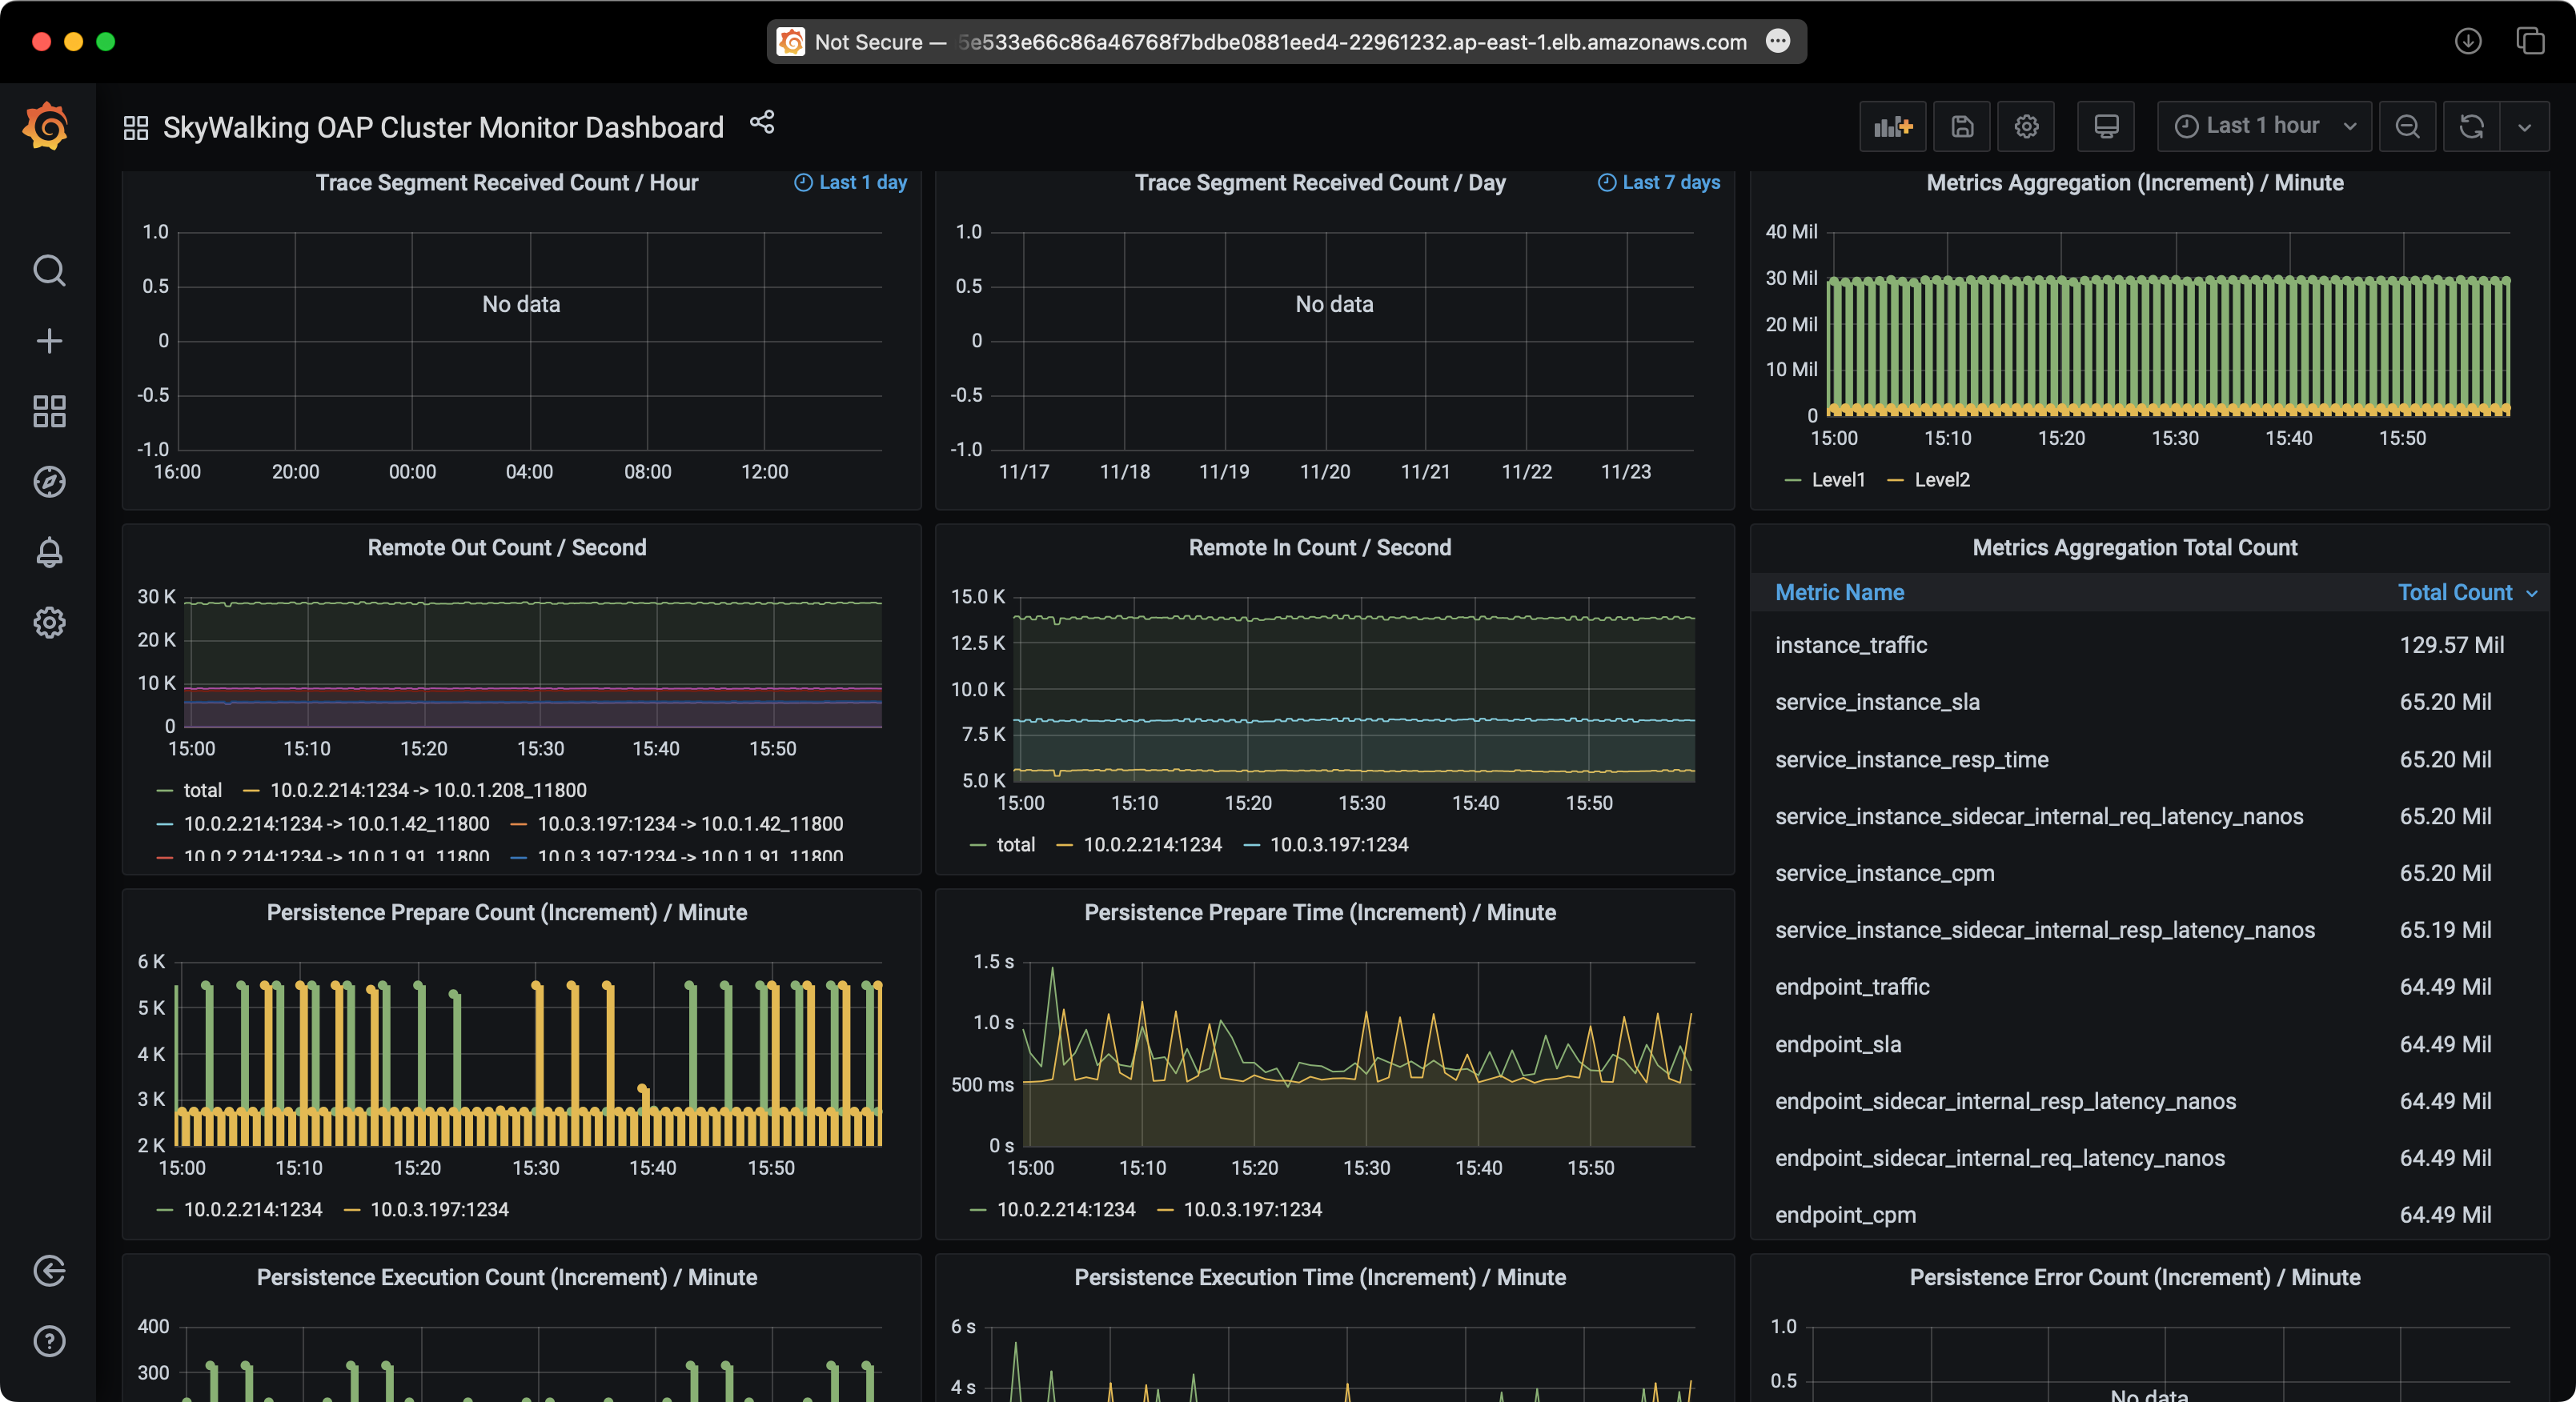Cycle view mode with monitor icon

[2106, 126]
